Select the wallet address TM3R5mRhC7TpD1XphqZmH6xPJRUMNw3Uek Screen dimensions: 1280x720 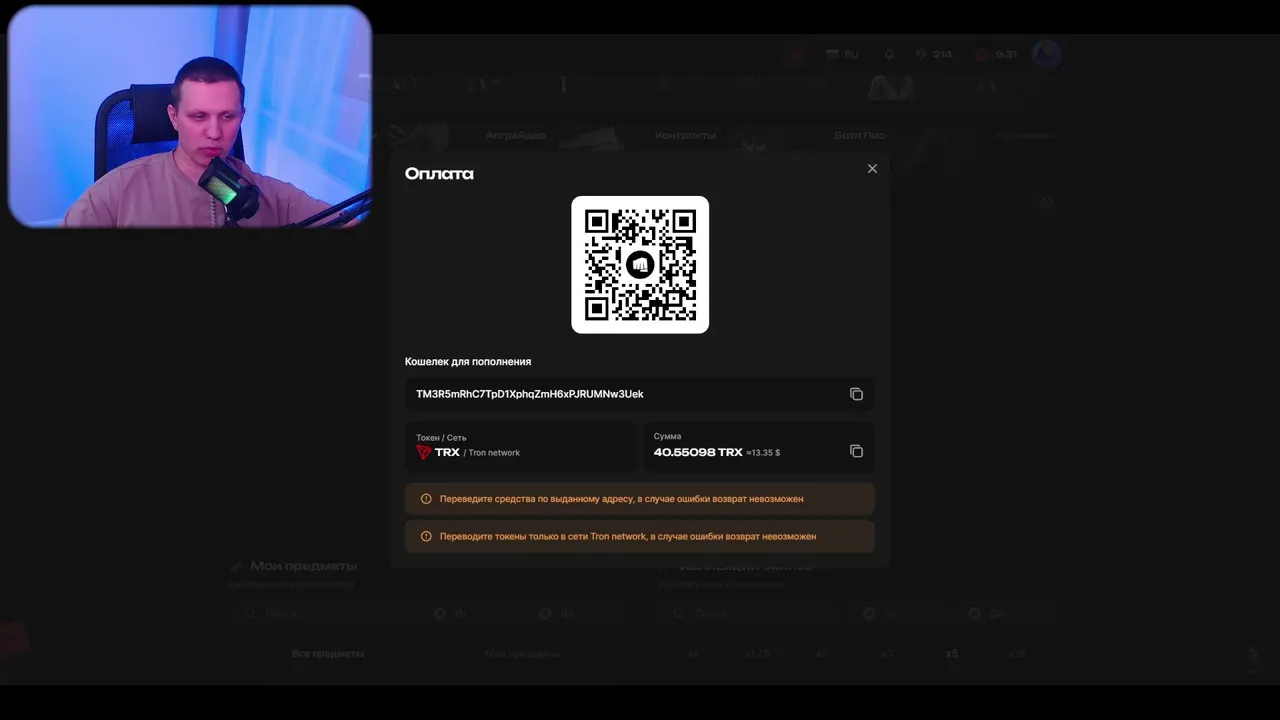[x=530, y=394]
